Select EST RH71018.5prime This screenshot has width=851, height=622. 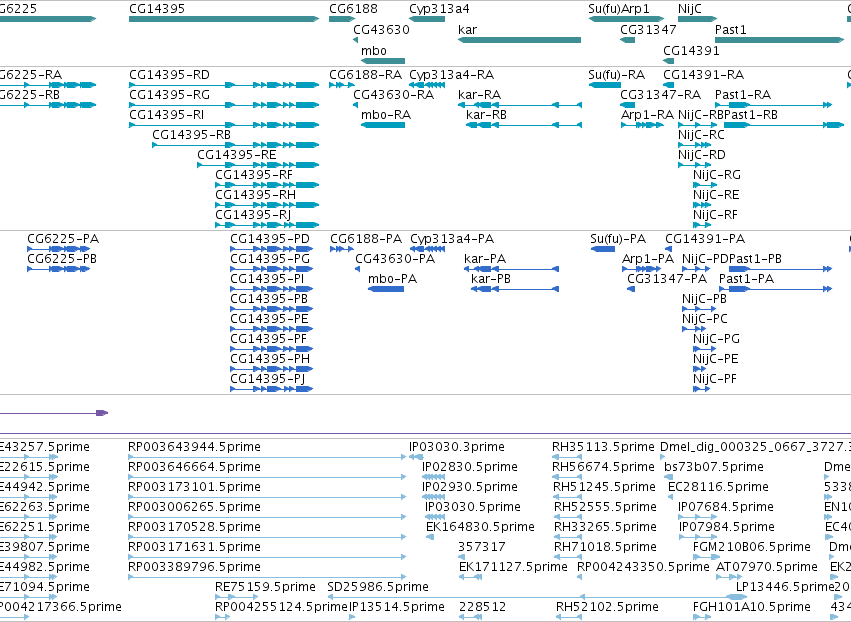tap(567, 557)
